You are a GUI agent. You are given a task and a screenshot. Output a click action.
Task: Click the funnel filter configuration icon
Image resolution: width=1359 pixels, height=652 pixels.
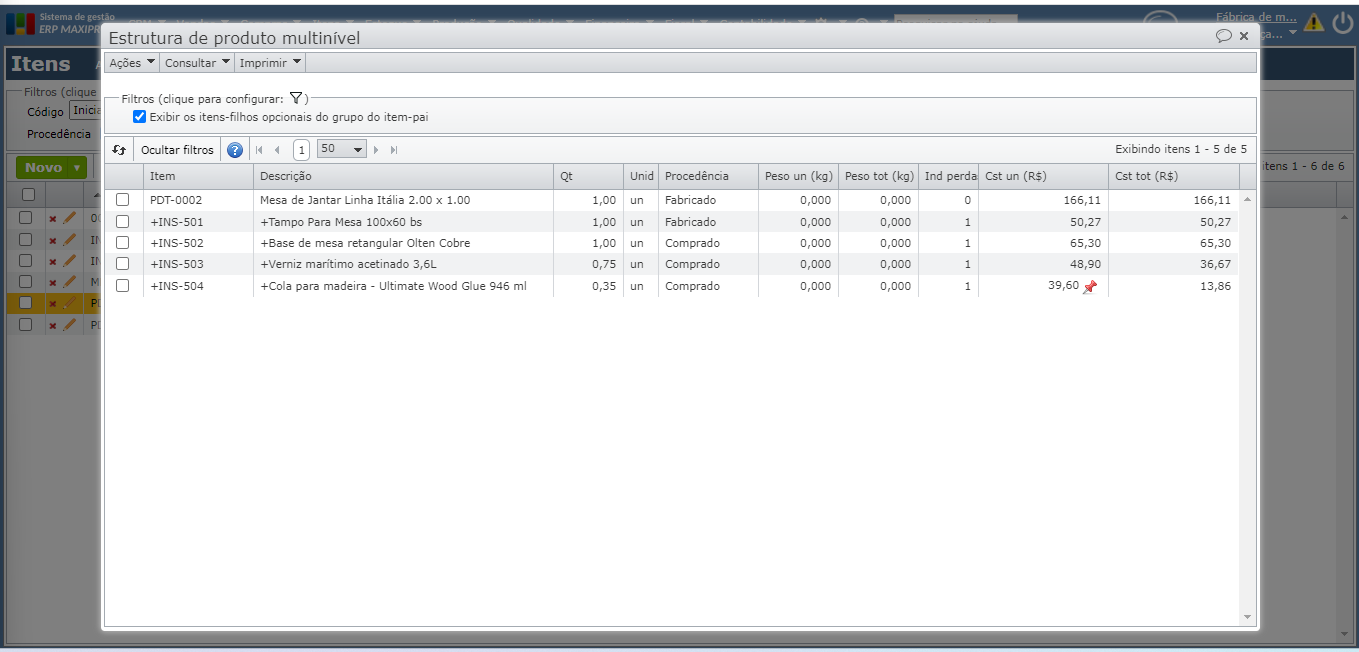296,98
